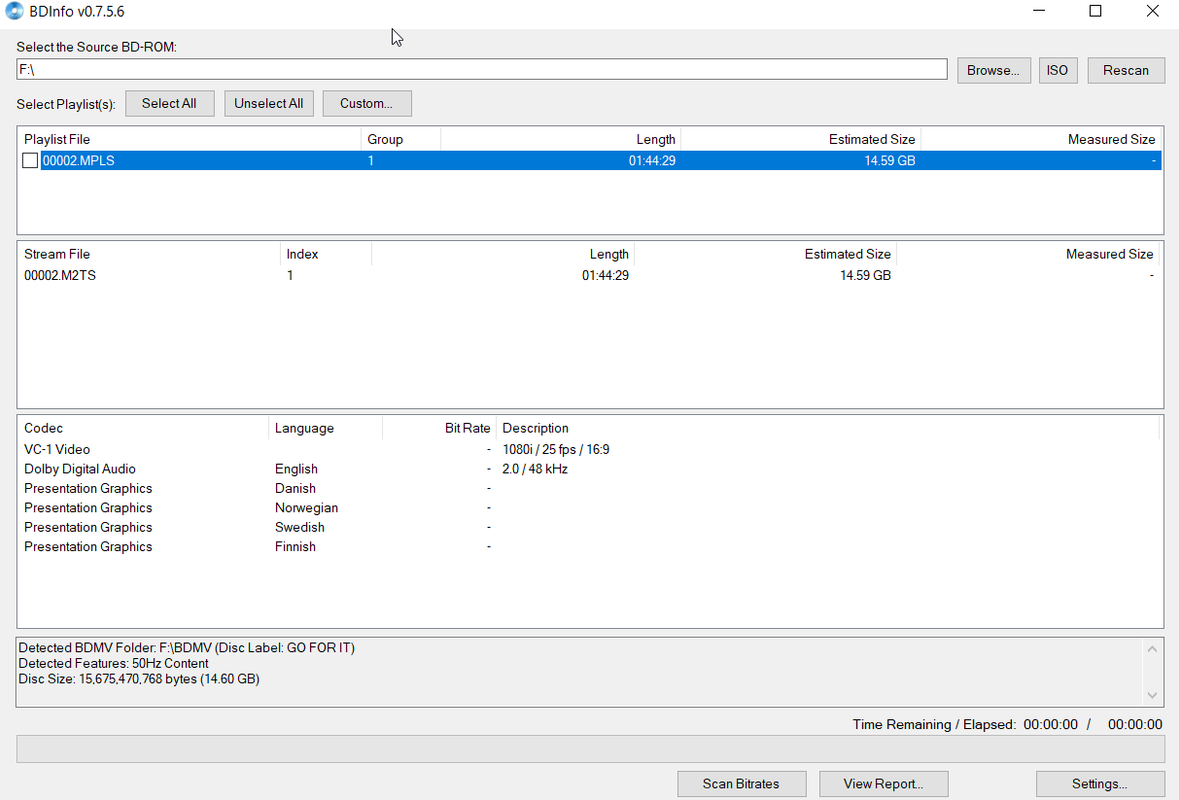Click the Language column header
Viewport: 1179px width, 800px height.
click(x=325, y=428)
